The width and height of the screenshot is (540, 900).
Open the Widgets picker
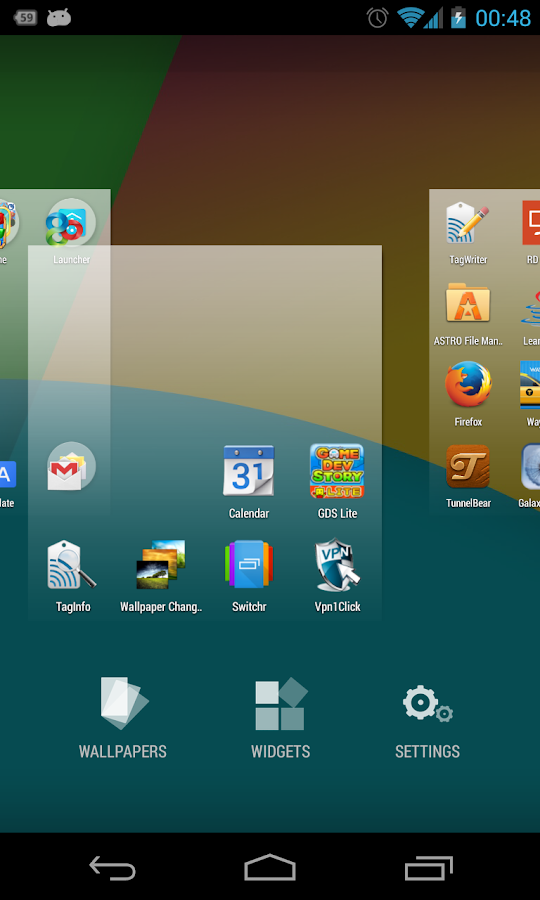280,719
